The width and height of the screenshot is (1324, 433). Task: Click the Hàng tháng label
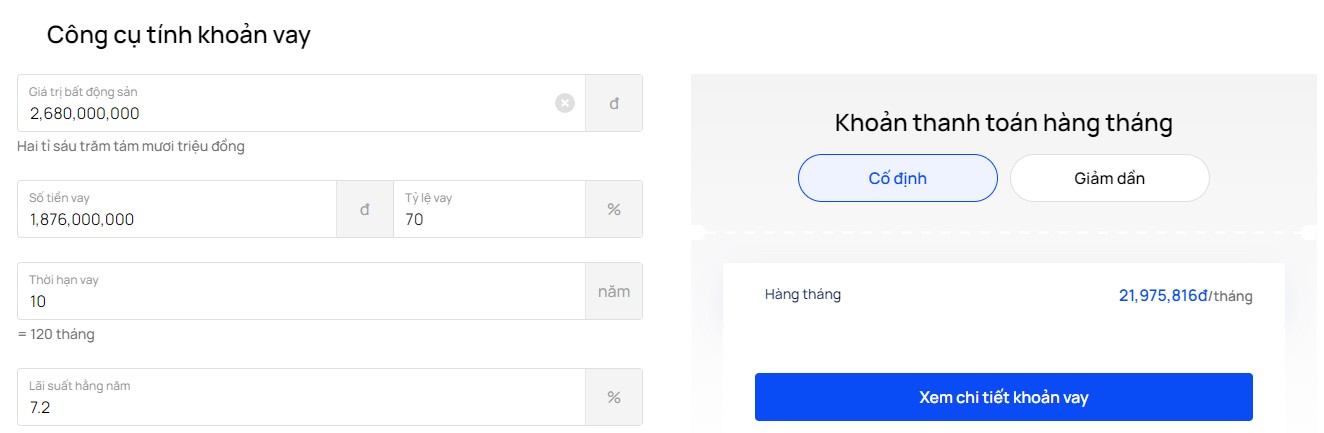point(803,295)
